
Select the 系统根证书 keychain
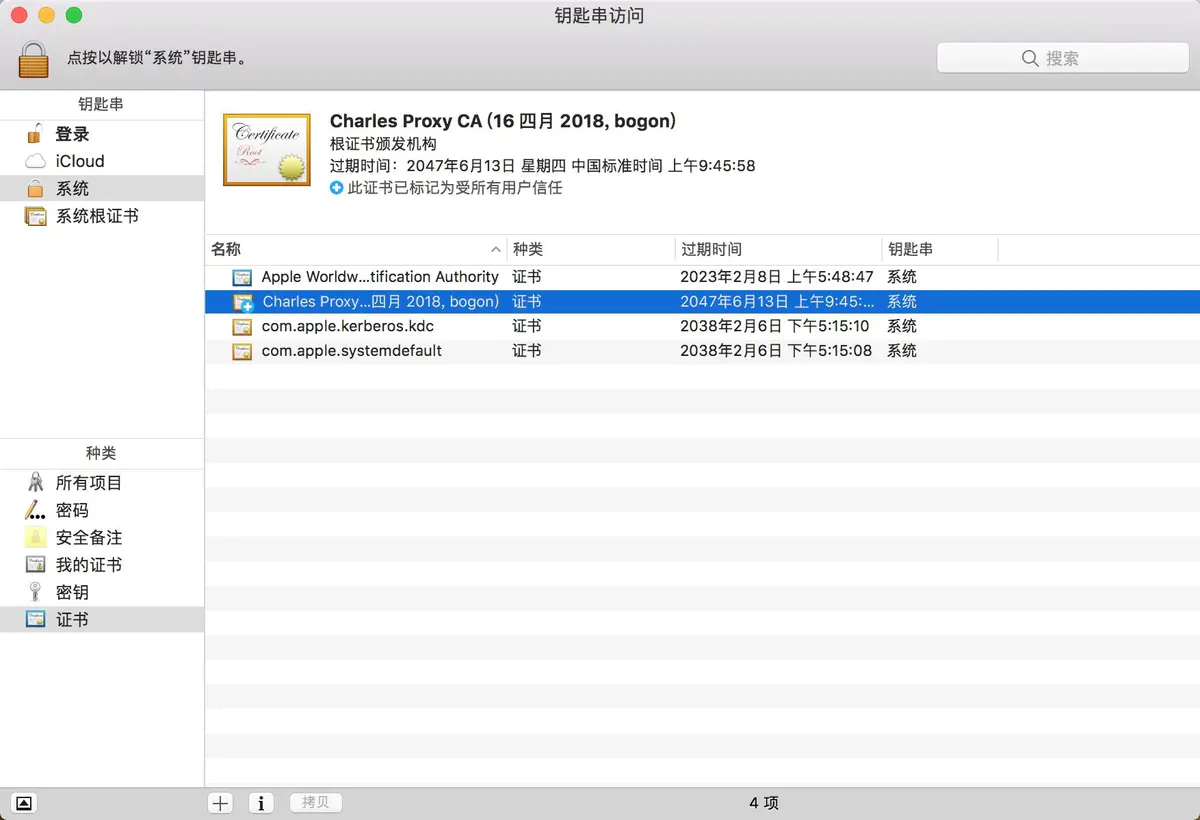[102, 215]
